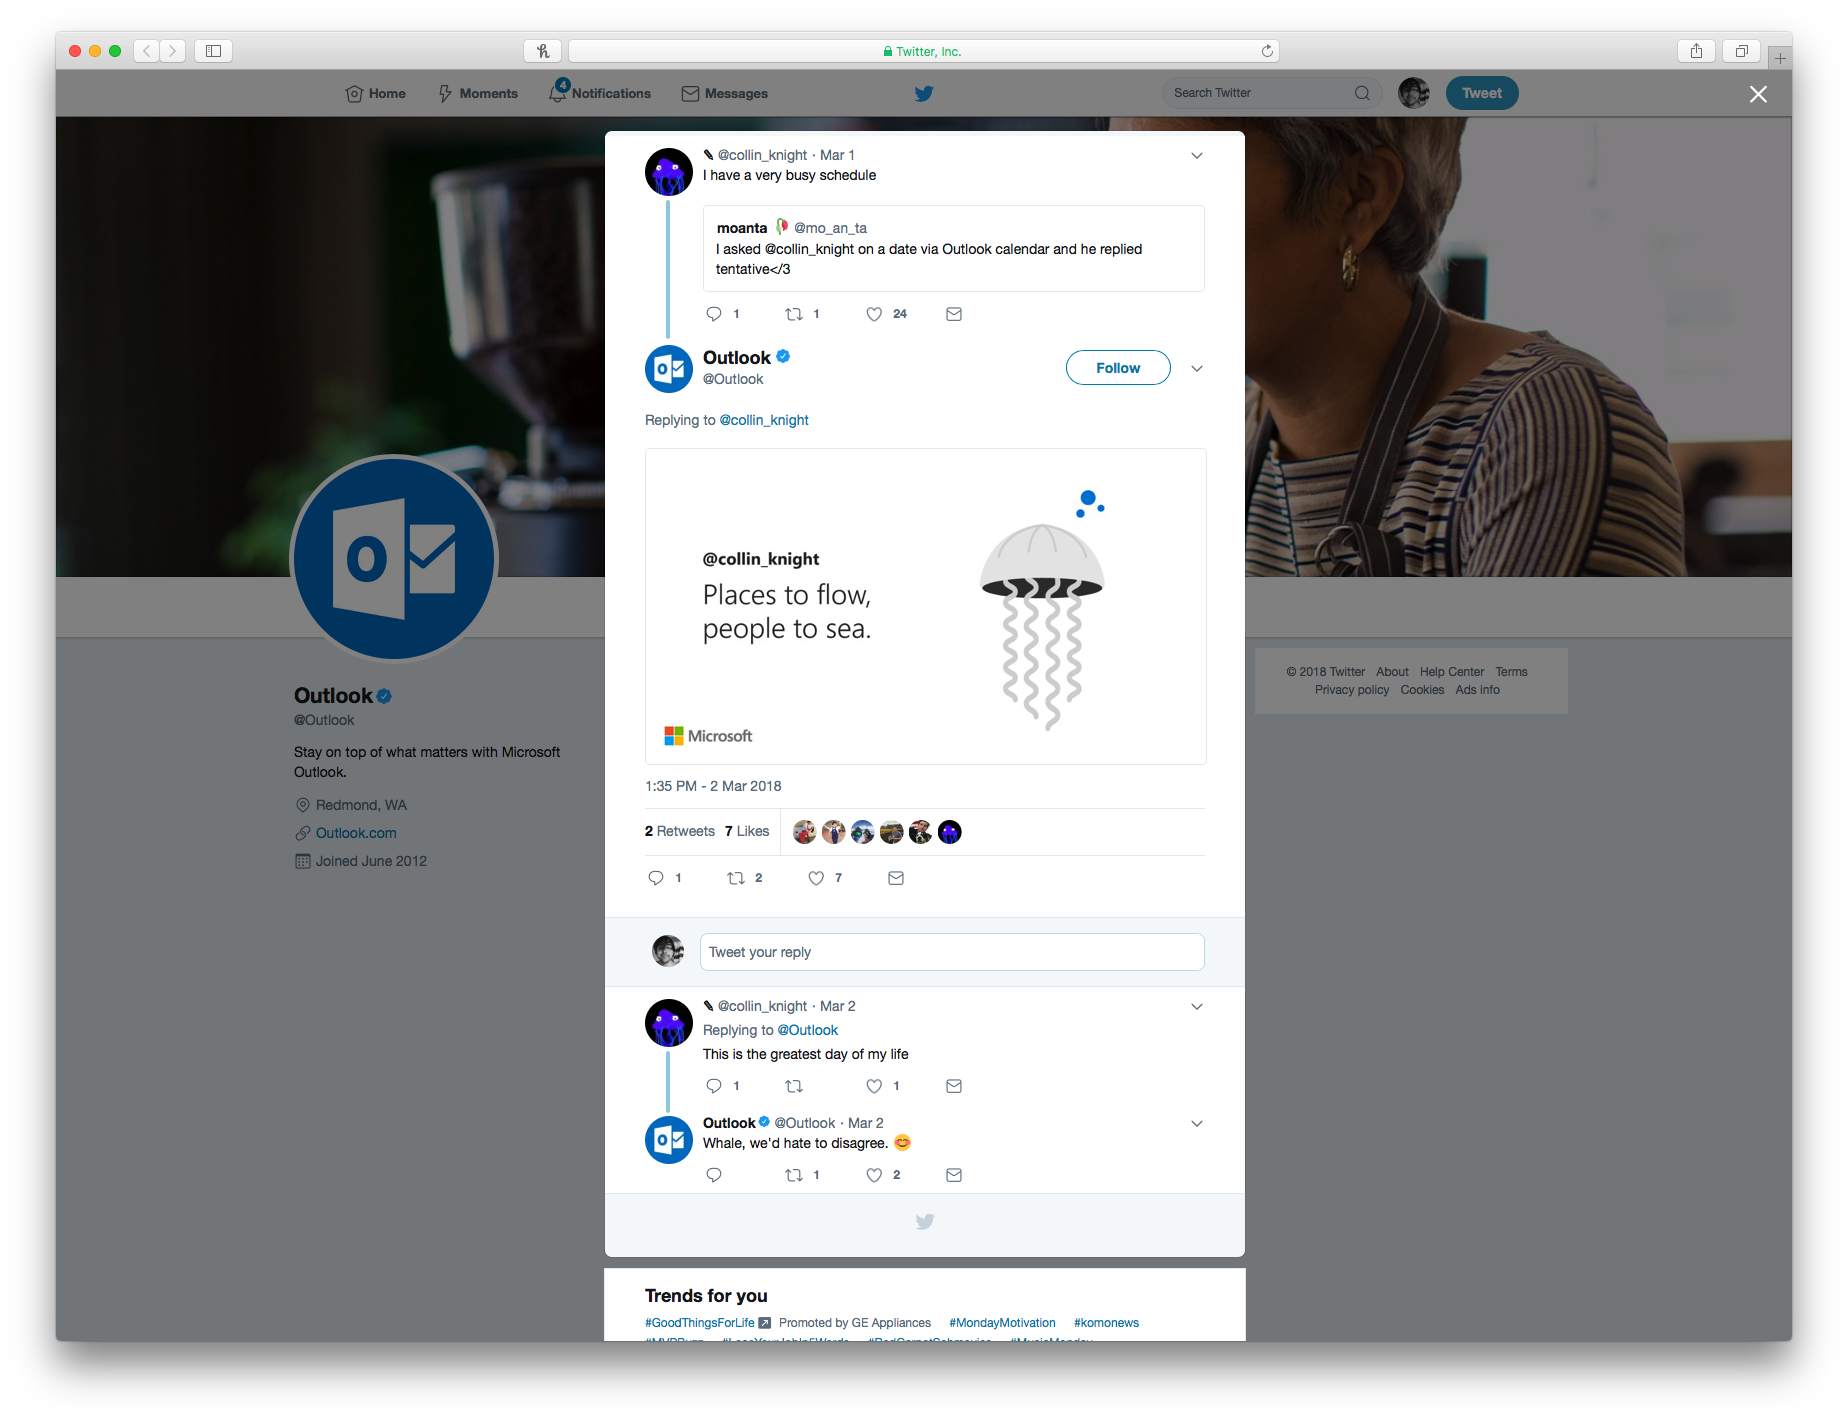Retweet 'Whale, we'd hate to disagree' tweet
The width and height of the screenshot is (1848, 1421).
point(794,1175)
